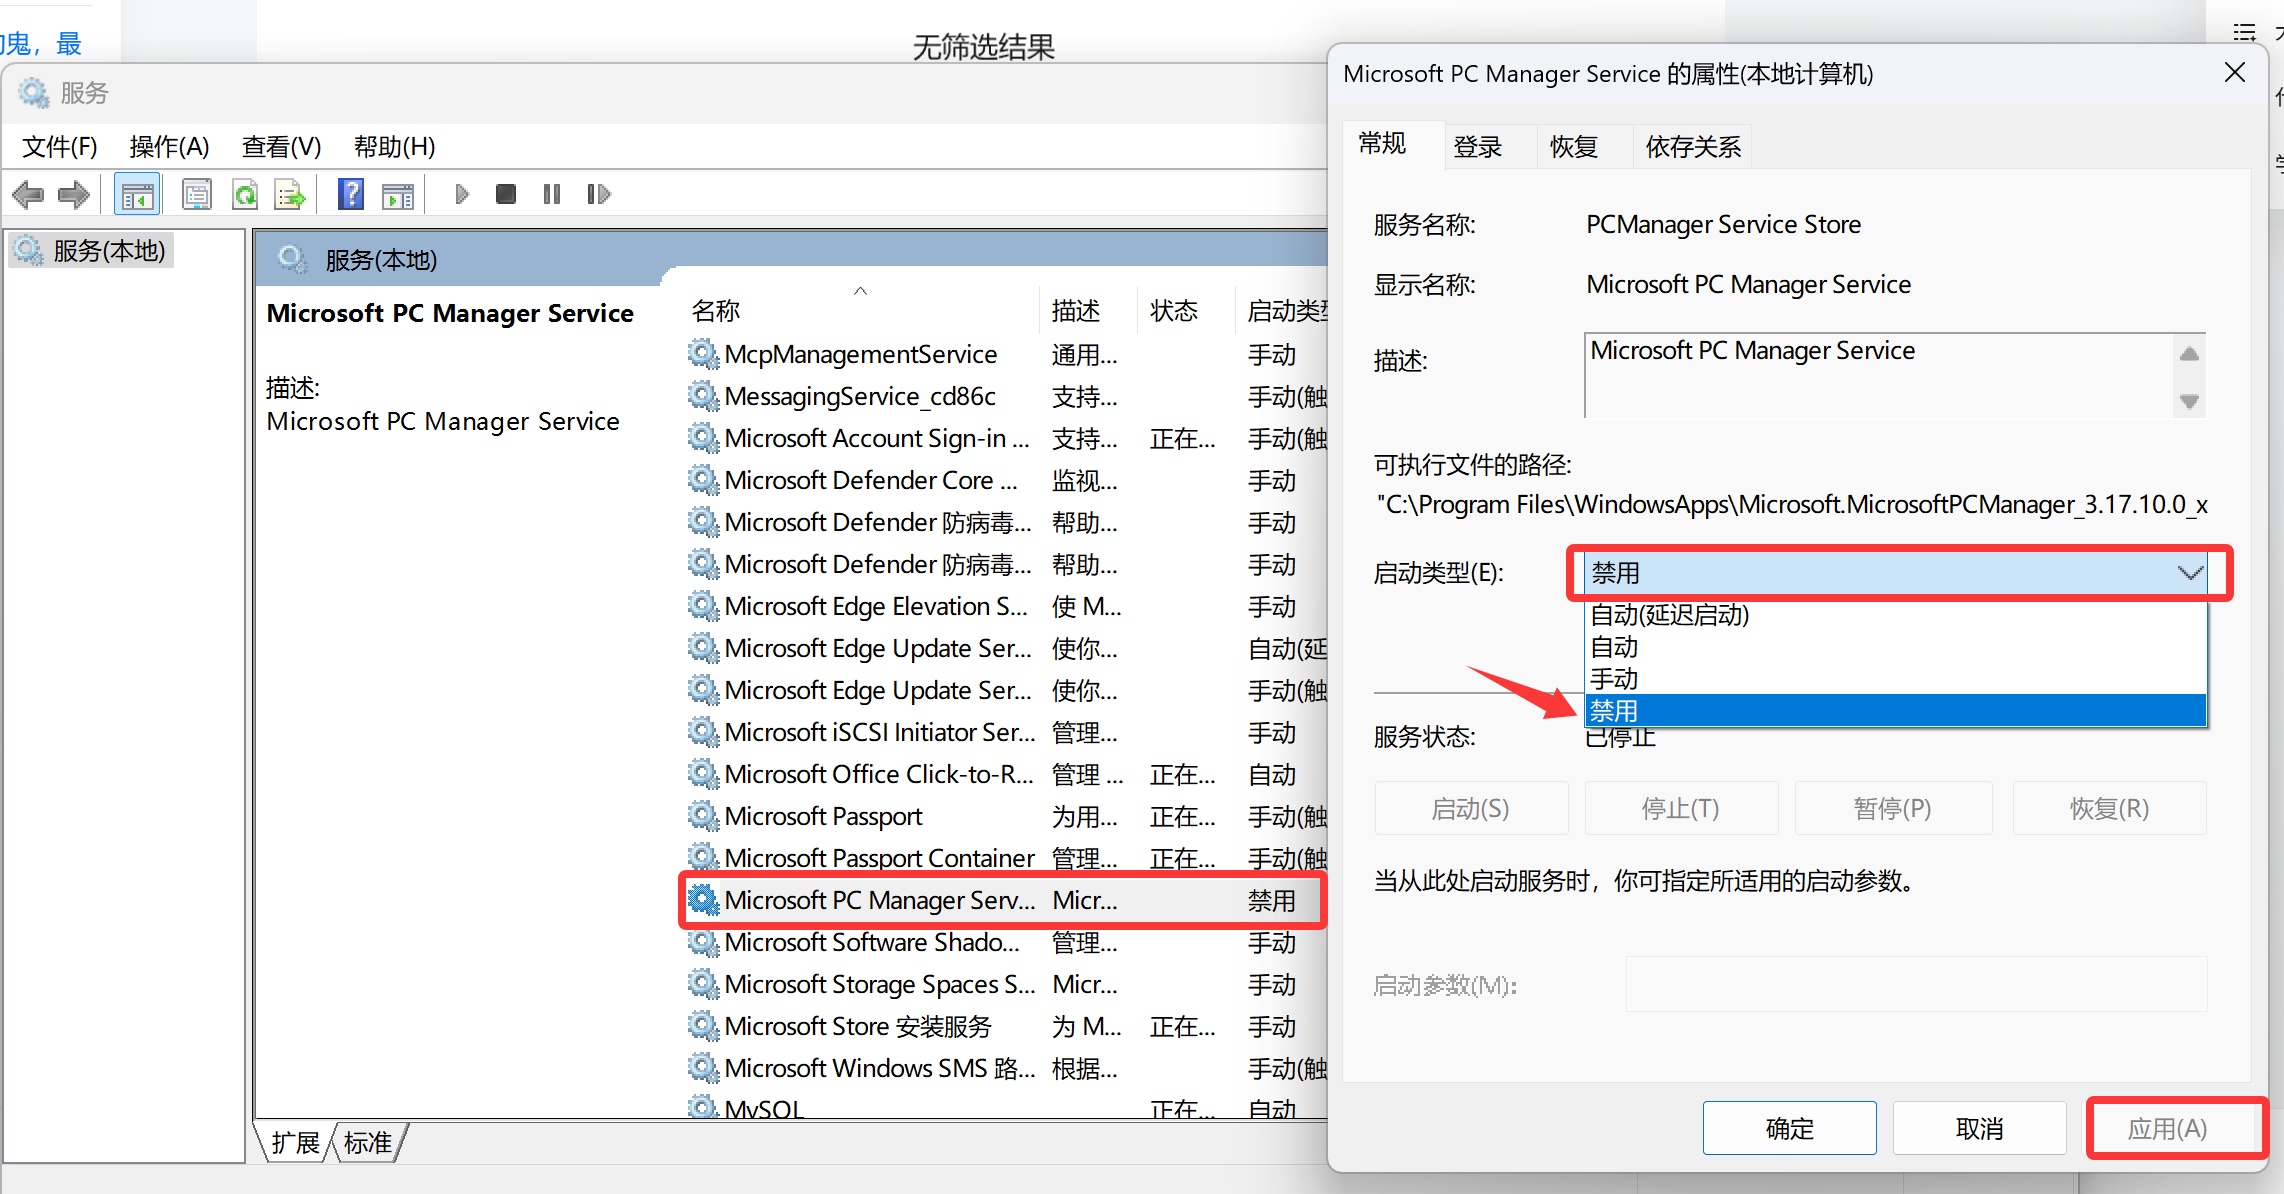Viewport: 2284px width, 1194px height.
Task: Click the Show/Hide Action Pane icon
Action: 398,194
